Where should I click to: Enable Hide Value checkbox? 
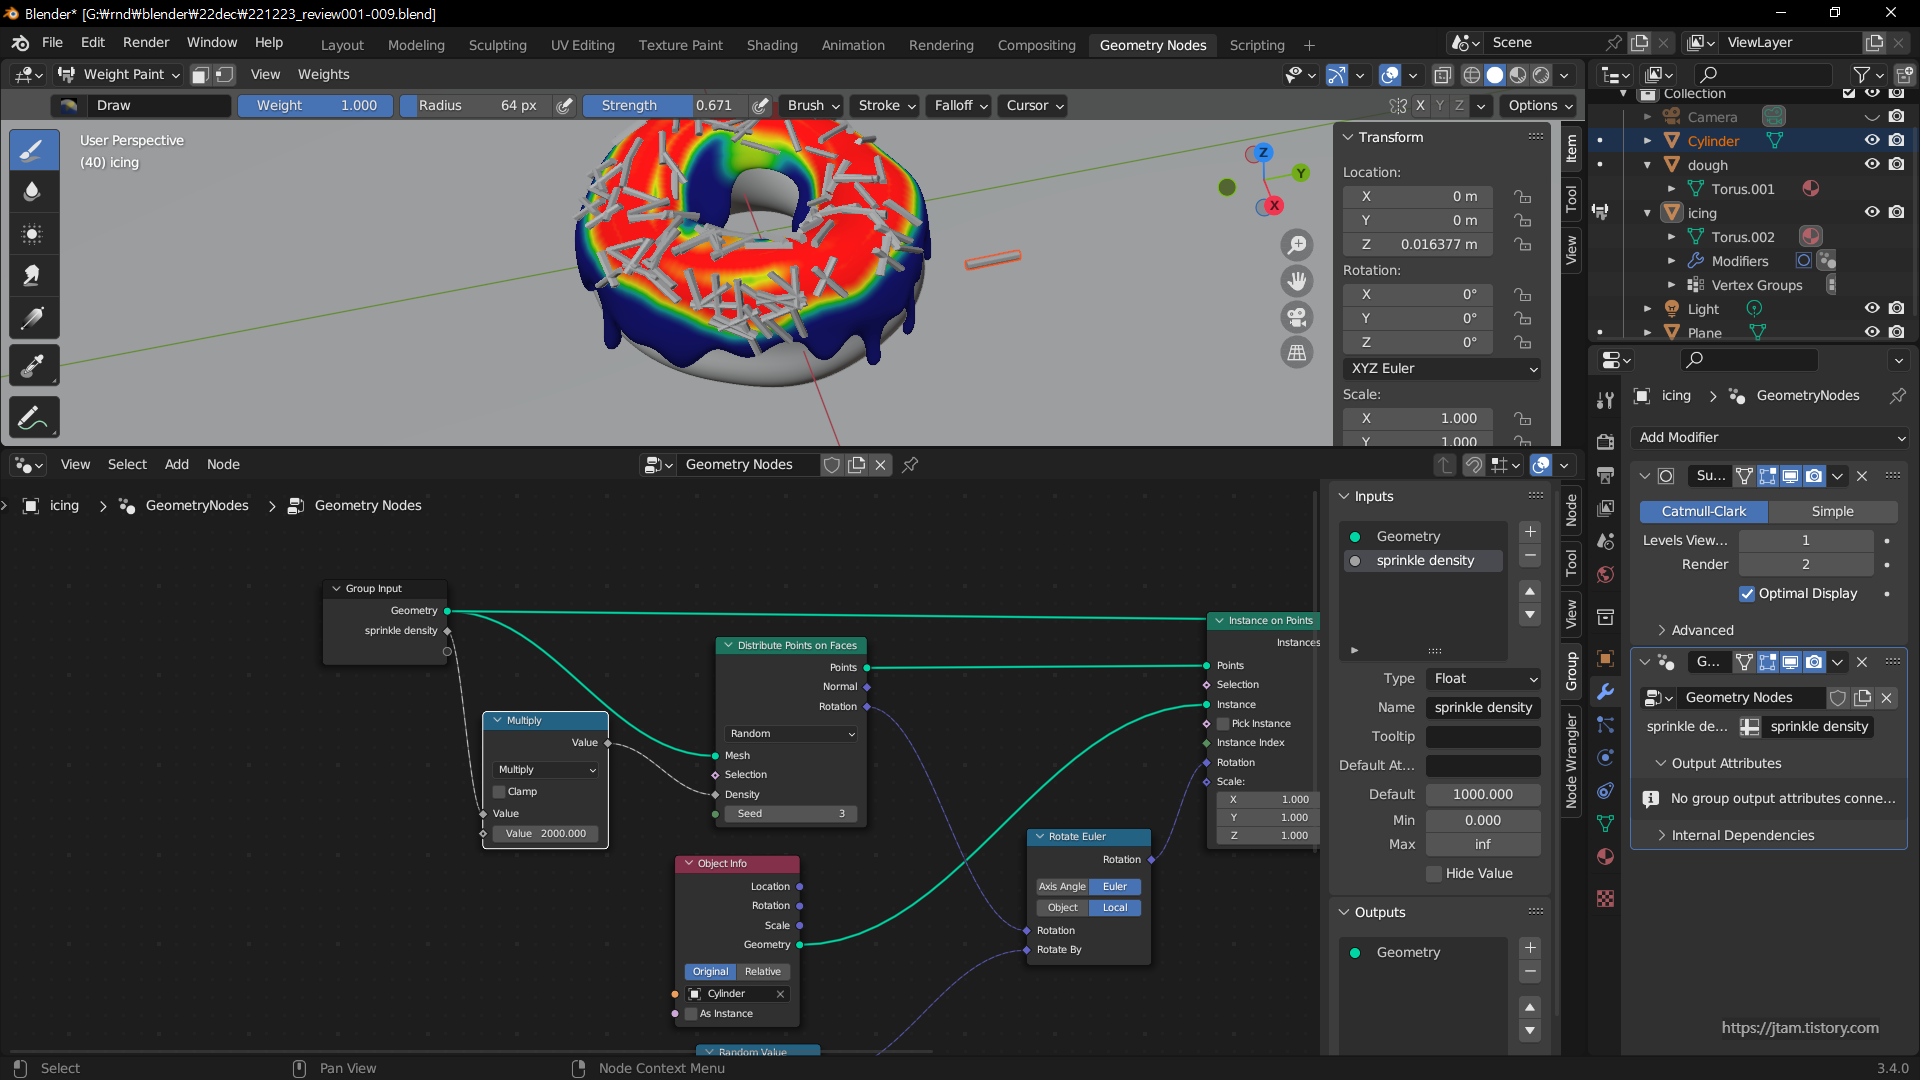(x=1434, y=873)
